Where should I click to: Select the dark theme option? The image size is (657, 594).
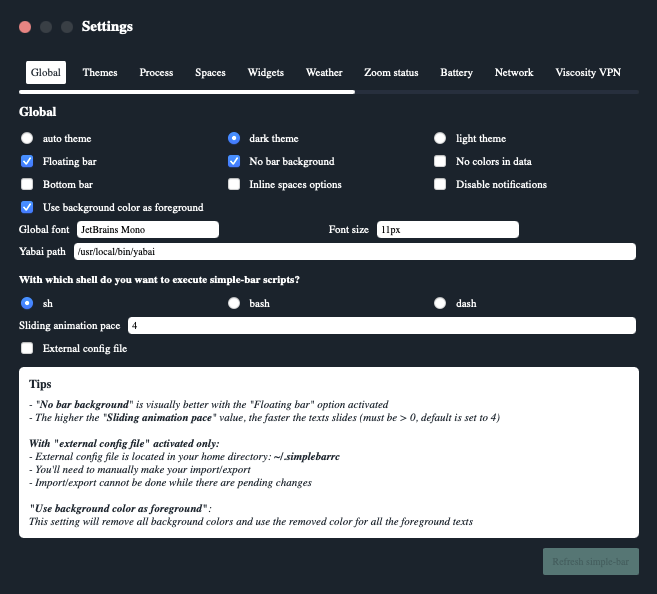pos(234,138)
